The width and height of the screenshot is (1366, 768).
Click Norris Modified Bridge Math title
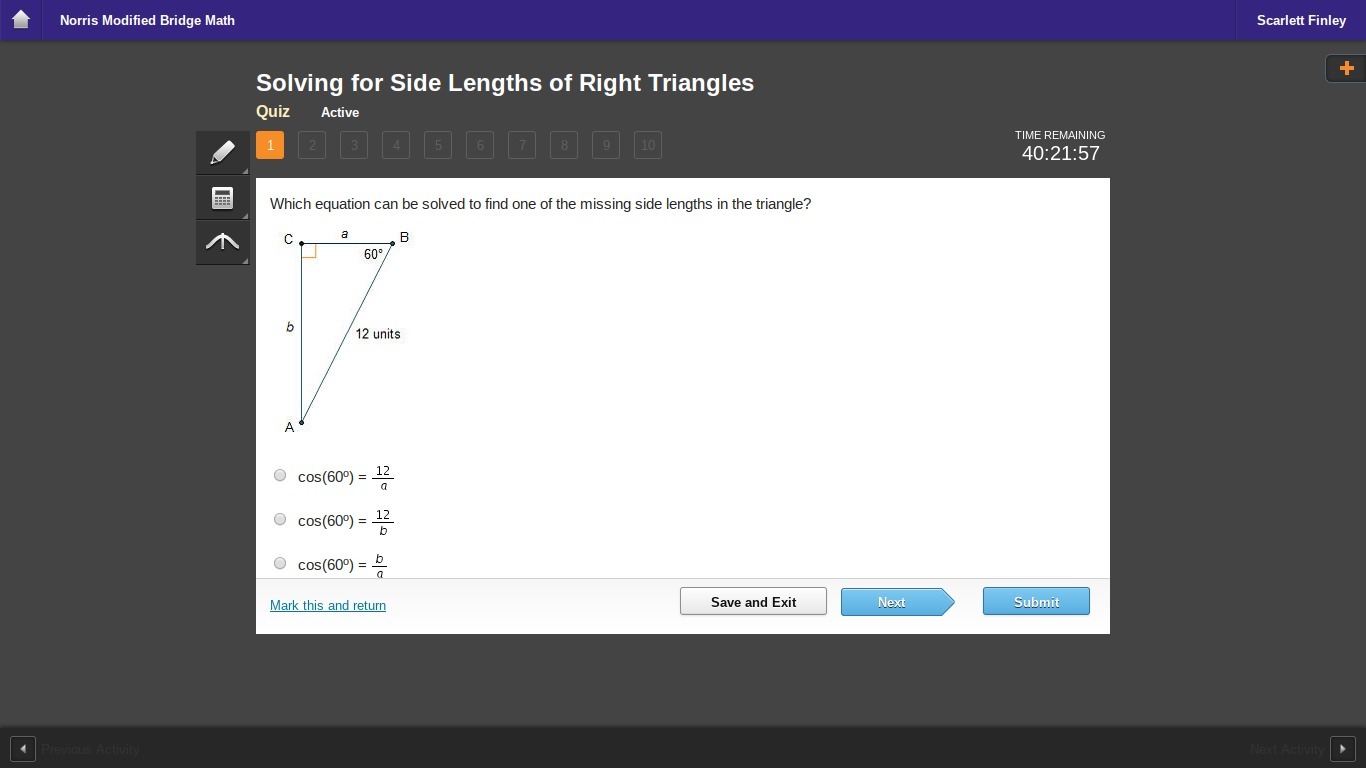(147, 20)
